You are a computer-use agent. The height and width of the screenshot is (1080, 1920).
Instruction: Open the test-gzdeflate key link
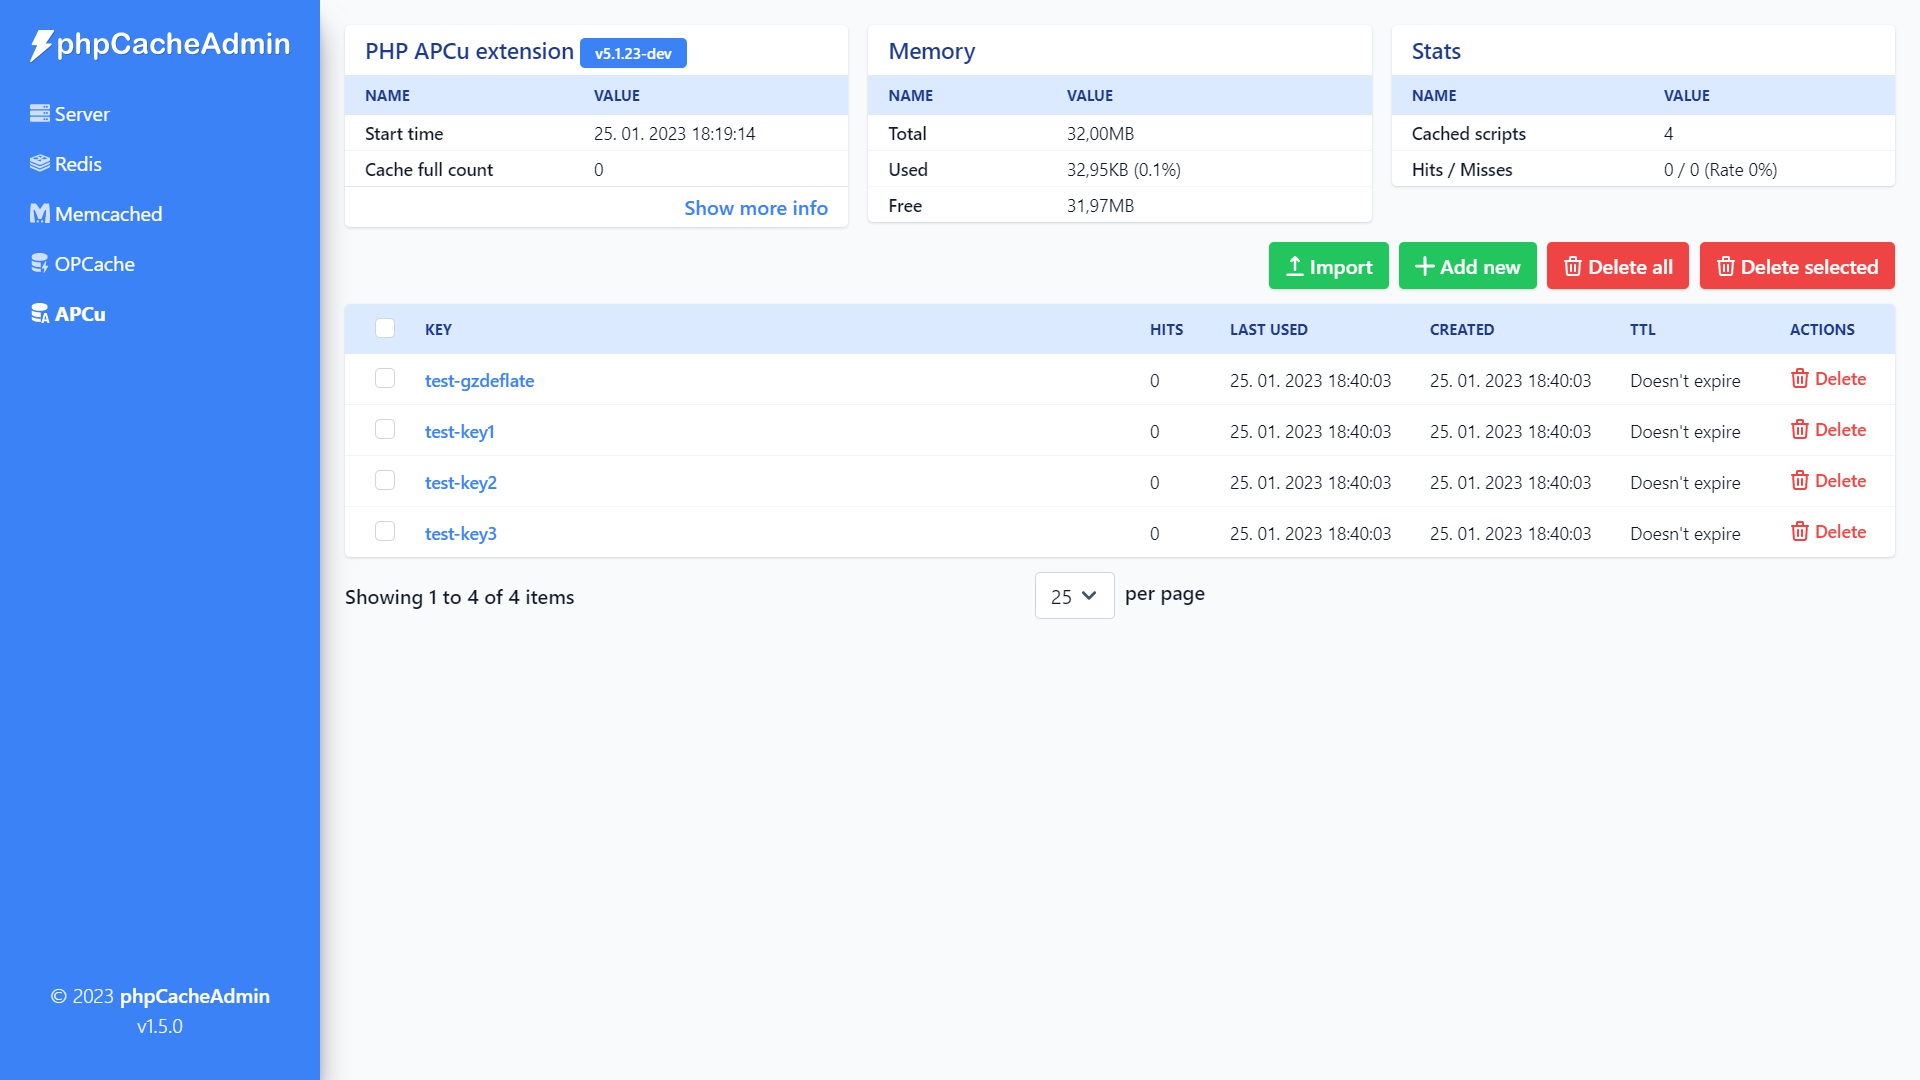click(x=479, y=381)
